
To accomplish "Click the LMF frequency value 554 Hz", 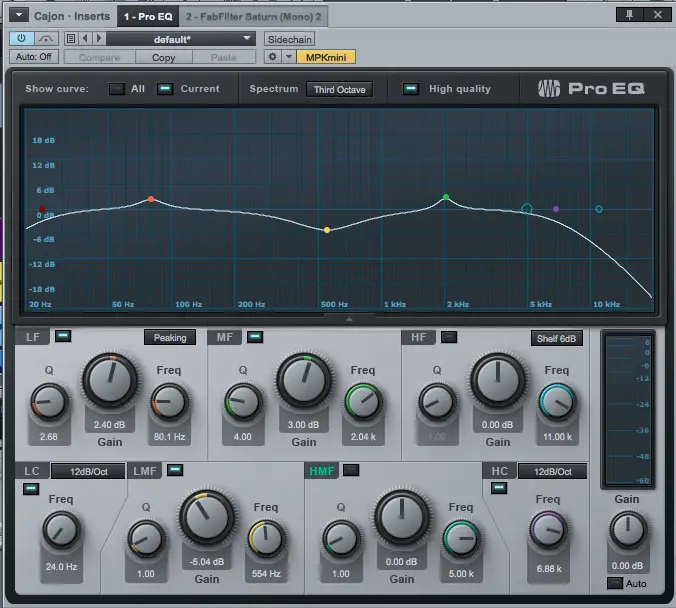I will pos(266,574).
